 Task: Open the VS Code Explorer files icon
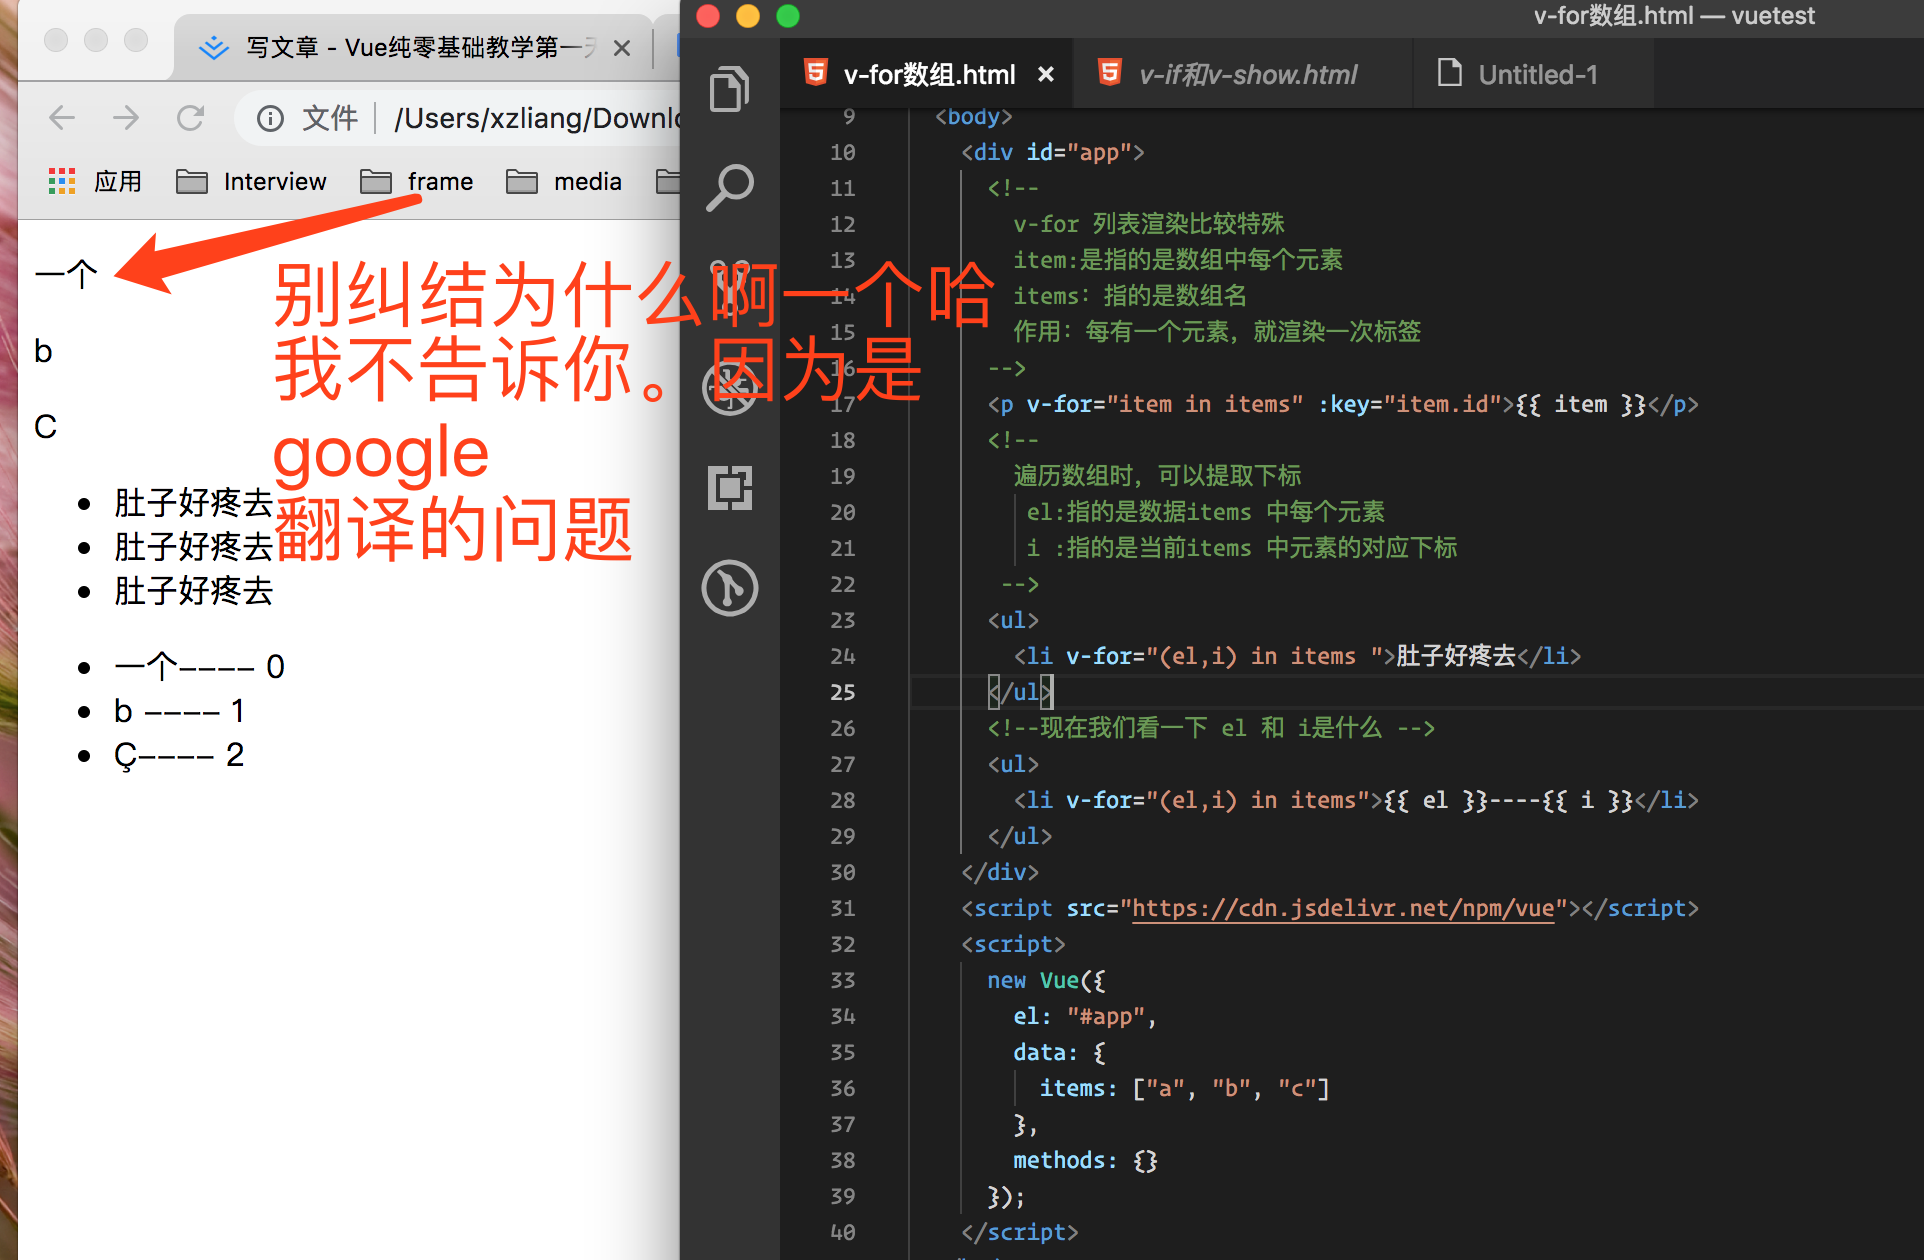click(x=729, y=89)
